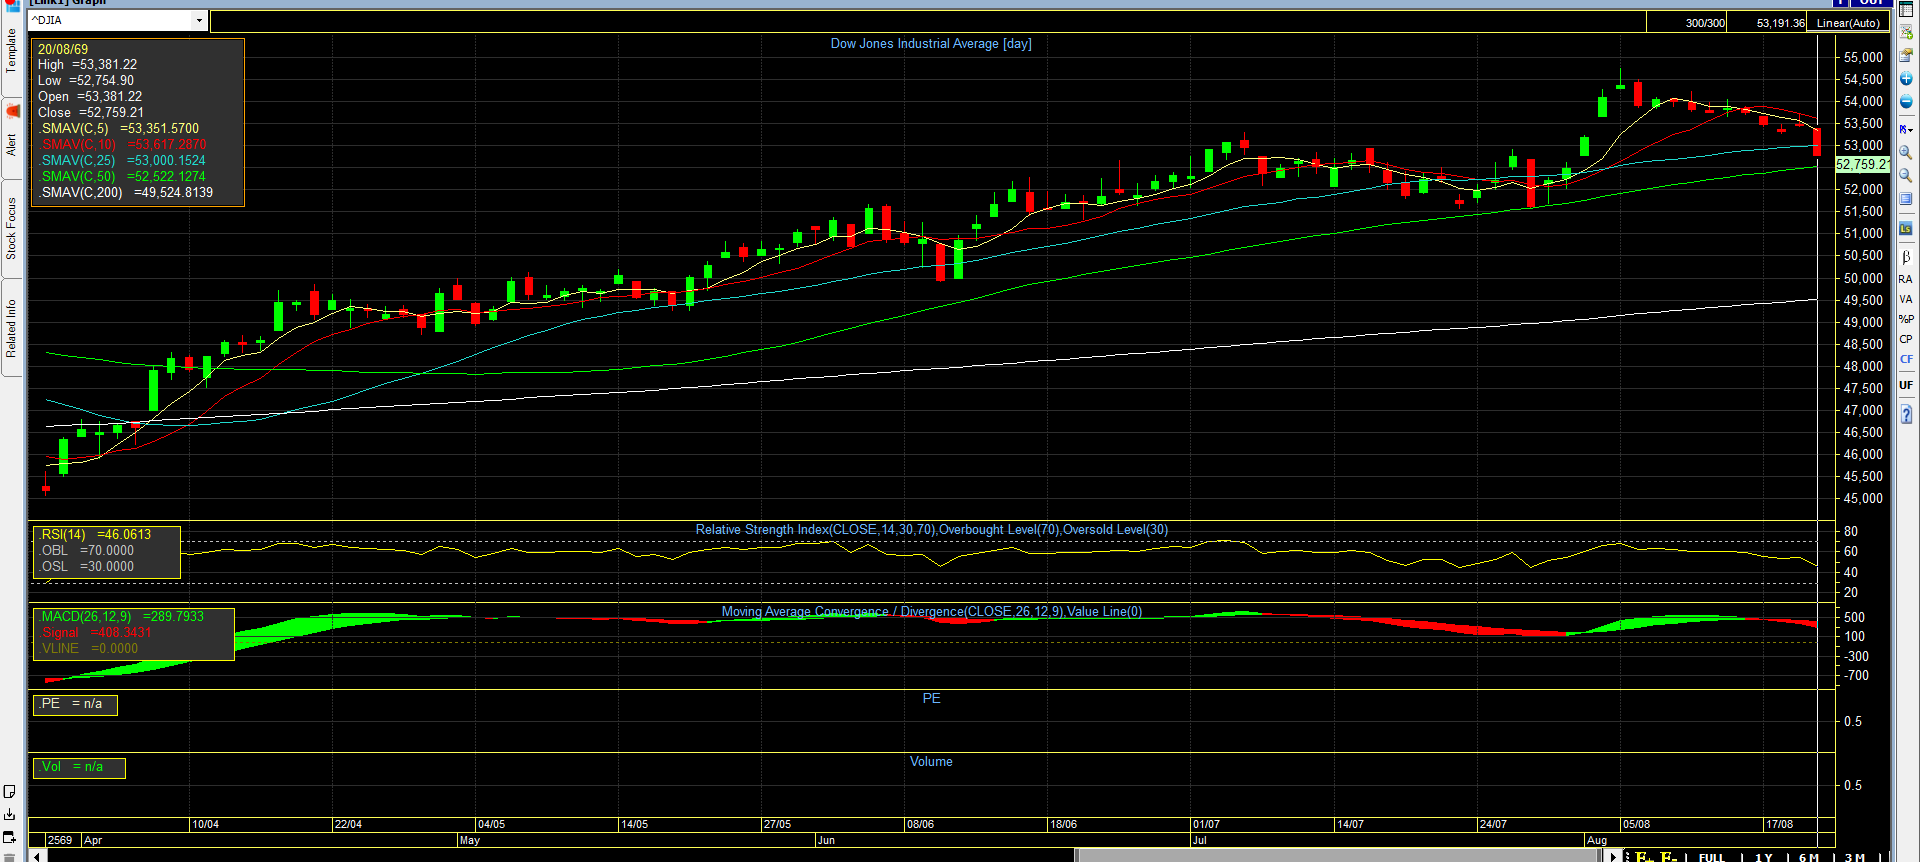The width and height of the screenshot is (1920, 862).
Task: Click the download arrow icon at lower left
Action: point(10,815)
